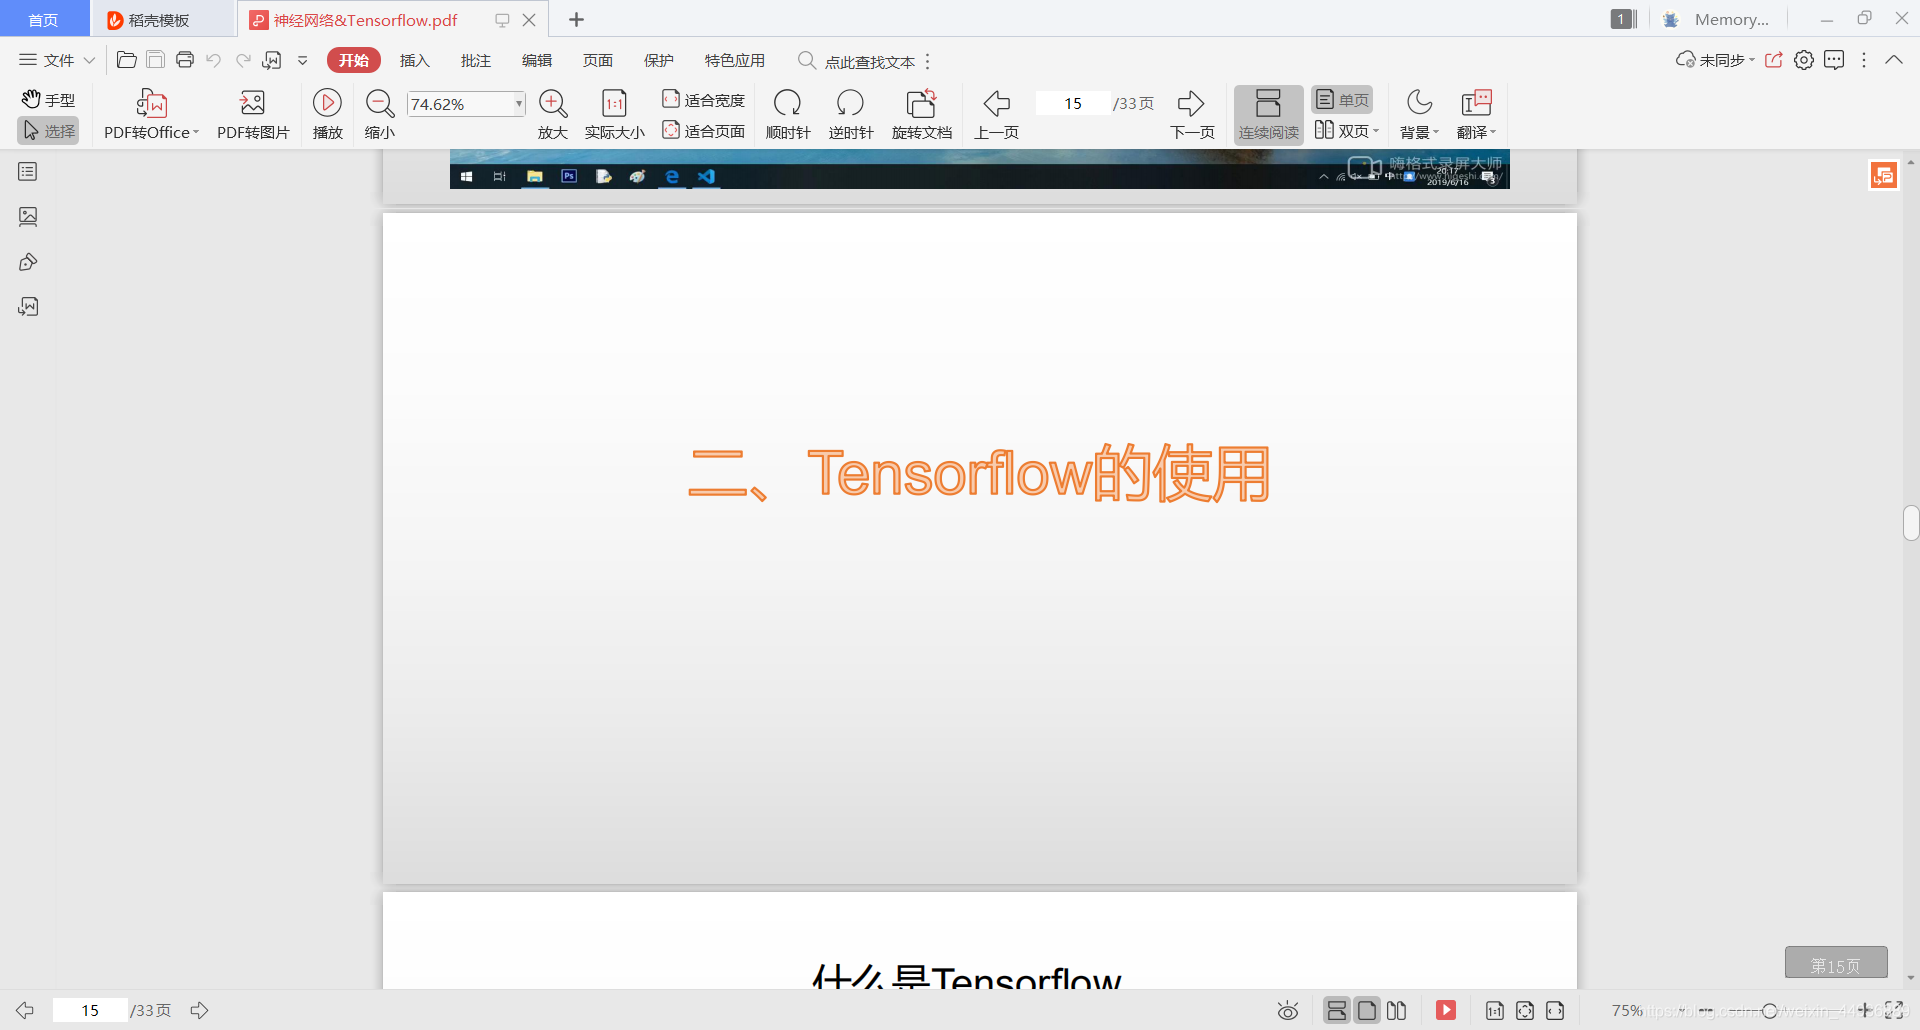Toggle 连续阅读 continuous reading
Screen dimensions: 1920x1030
click(x=1268, y=115)
